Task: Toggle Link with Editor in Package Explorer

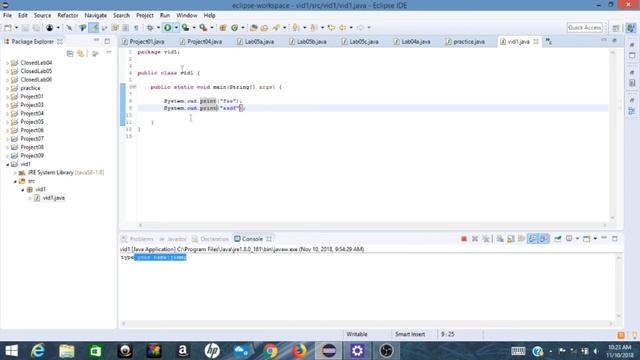Action: 80,54
